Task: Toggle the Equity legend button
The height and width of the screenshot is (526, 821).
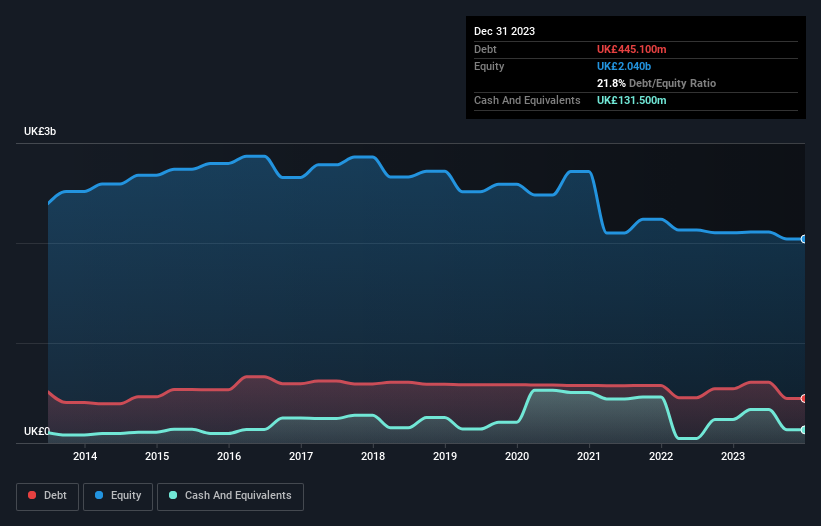Action: point(118,496)
